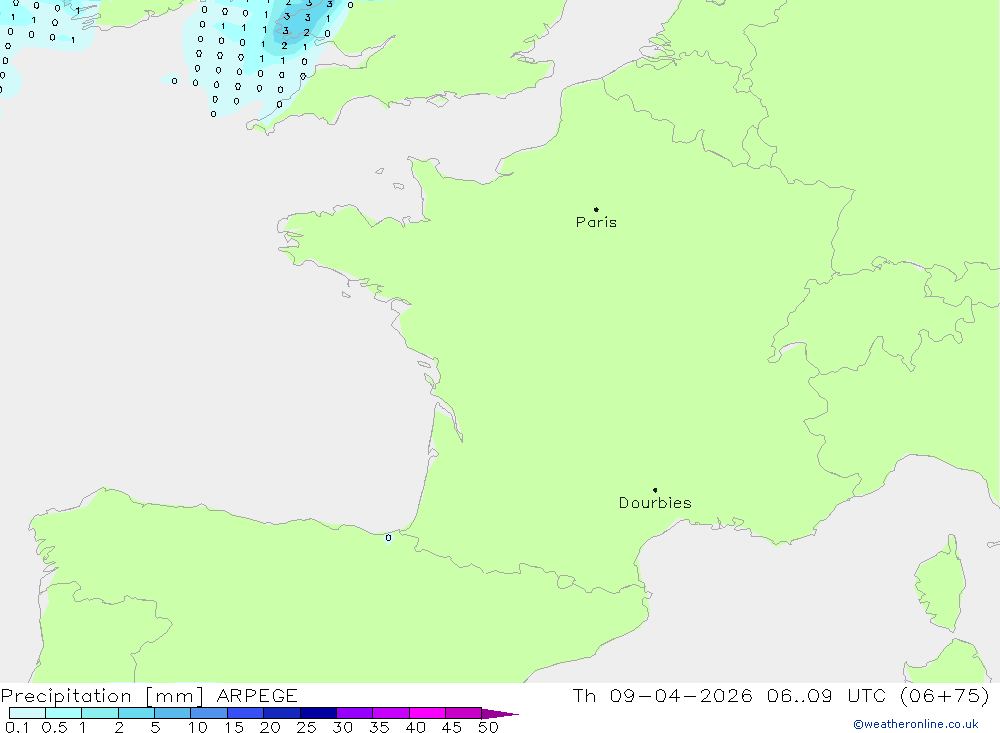Pick the legend swatch between 0.5 and 1
The image size is (1000, 733).
click(64, 713)
